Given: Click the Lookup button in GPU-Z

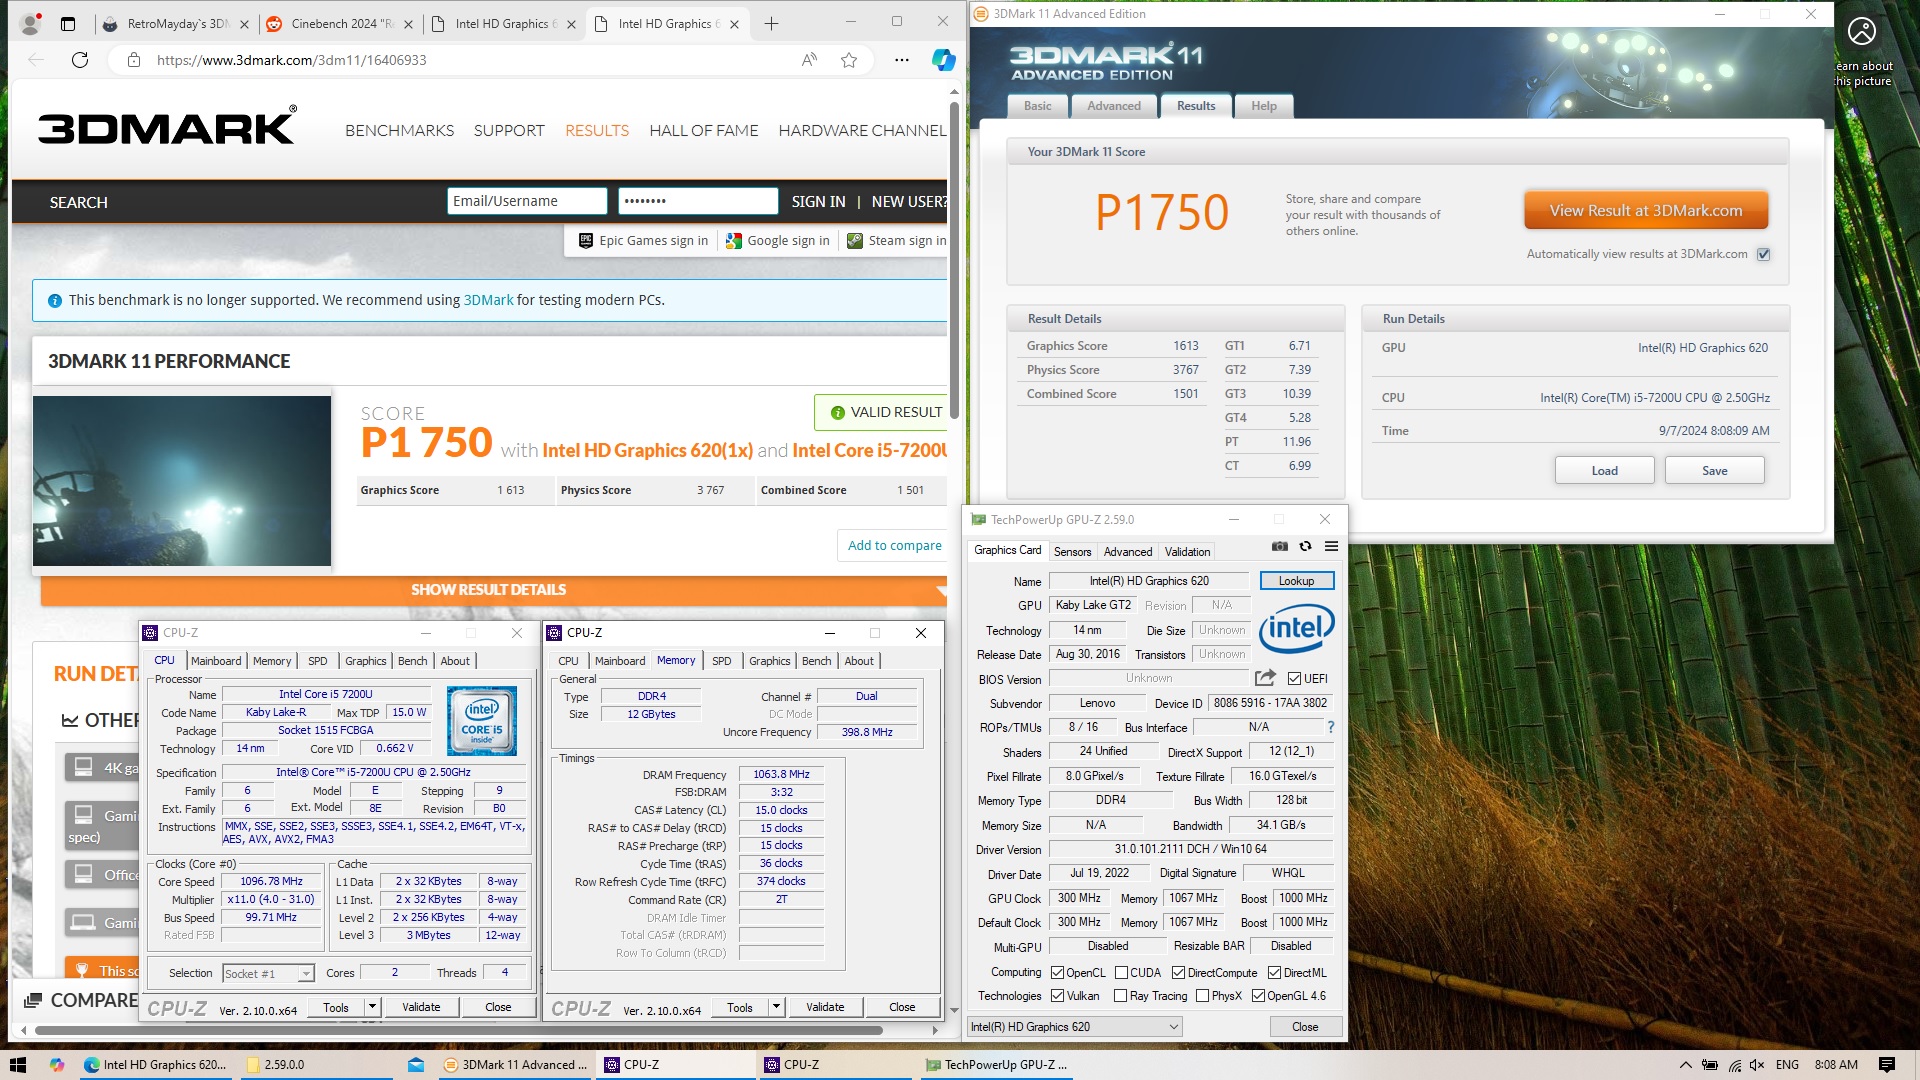Looking at the screenshot, I should pos(1296,581).
